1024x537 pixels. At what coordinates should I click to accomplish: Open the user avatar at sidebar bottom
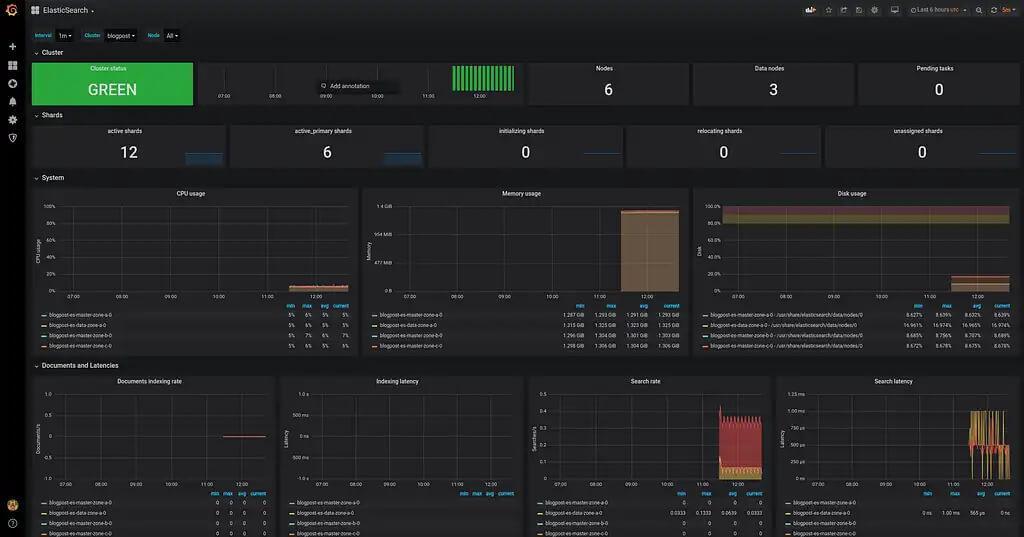click(x=12, y=505)
